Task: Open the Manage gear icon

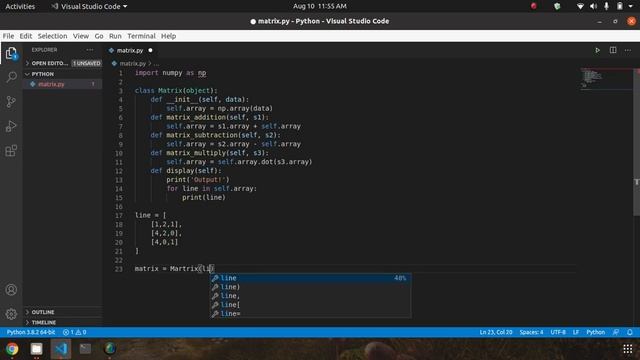Action: point(11,314)
